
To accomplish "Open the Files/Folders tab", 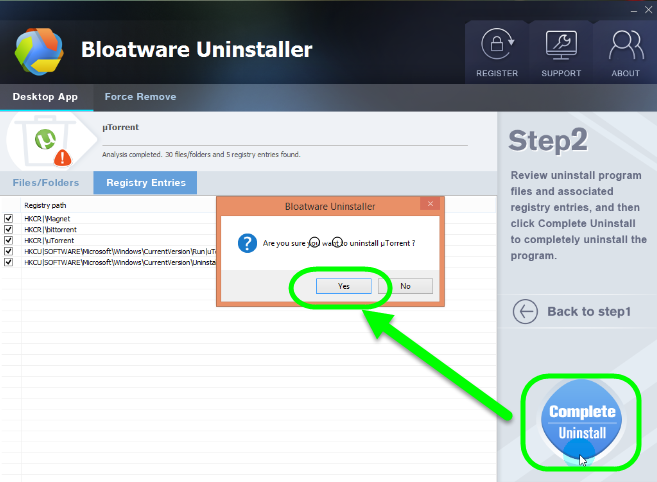I will click(x=46, y=183).
